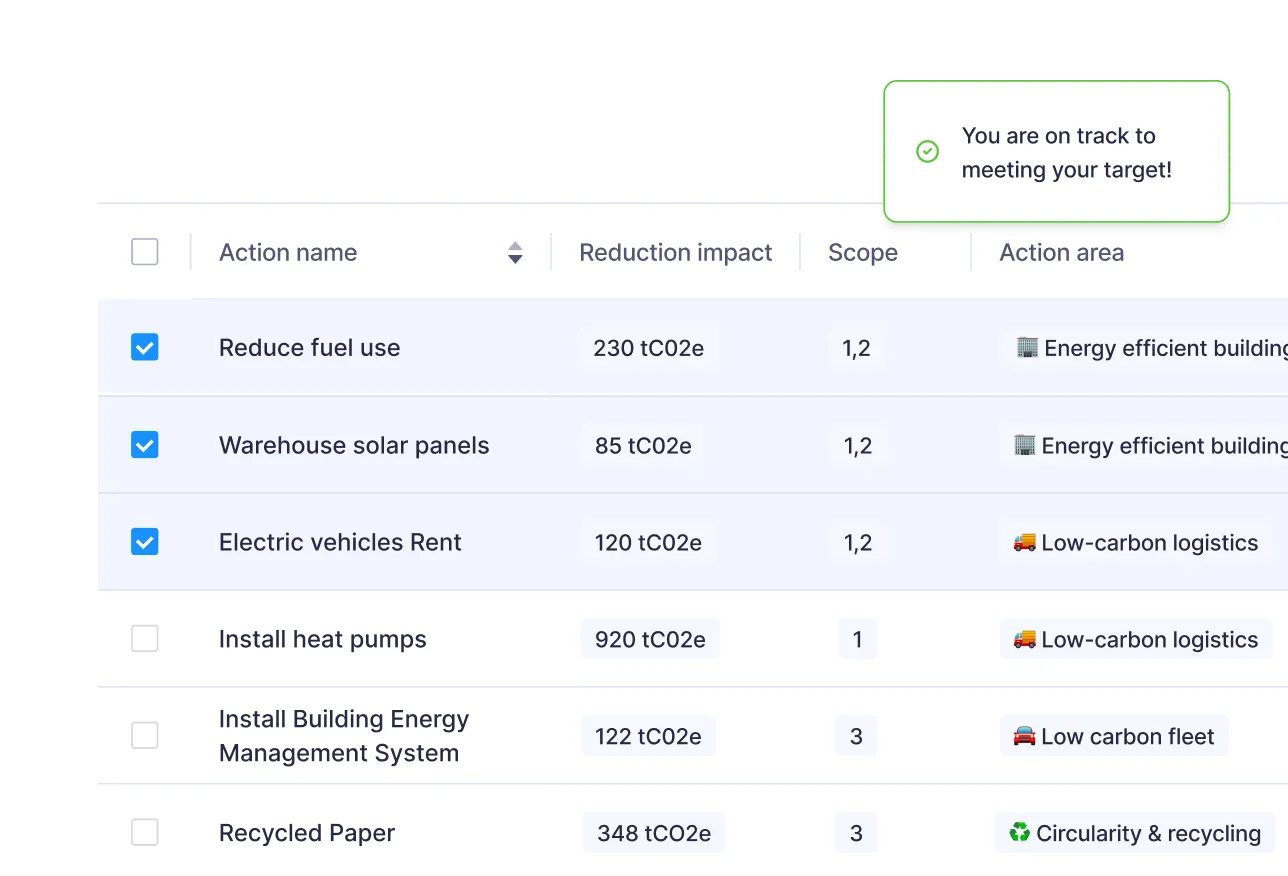1288x876 pixels.
Task: Select the recycling icon beside Circularity & recycling
Action: (1018, 832)
